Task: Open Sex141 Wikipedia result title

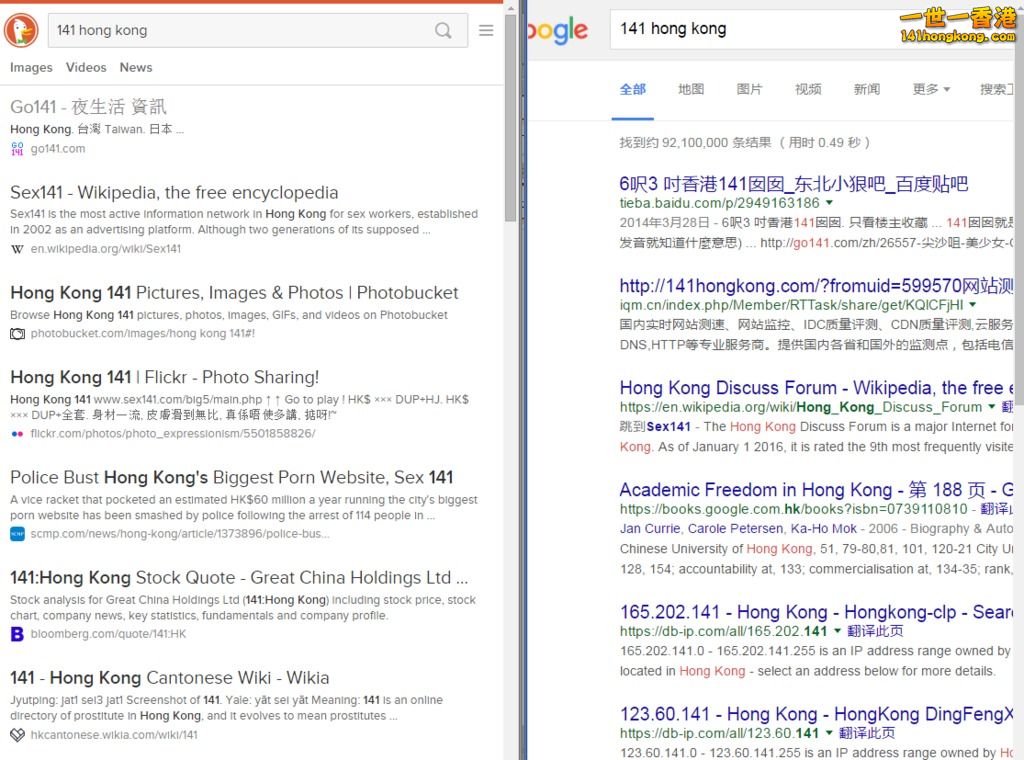Action: click(x=174, y=192)
